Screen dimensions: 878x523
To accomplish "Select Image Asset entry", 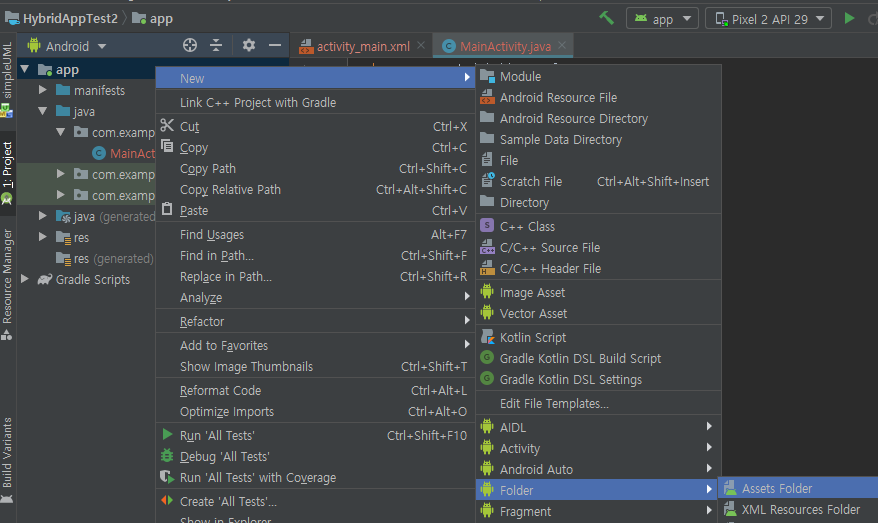I will pyautogui.click(x=598, y=292).
